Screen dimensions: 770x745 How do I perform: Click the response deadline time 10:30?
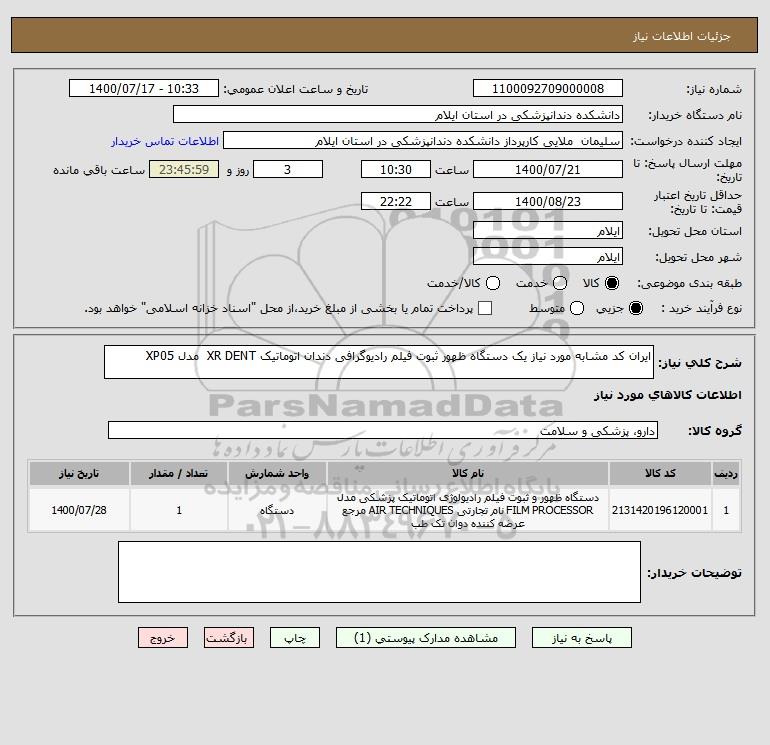(396, 170)
